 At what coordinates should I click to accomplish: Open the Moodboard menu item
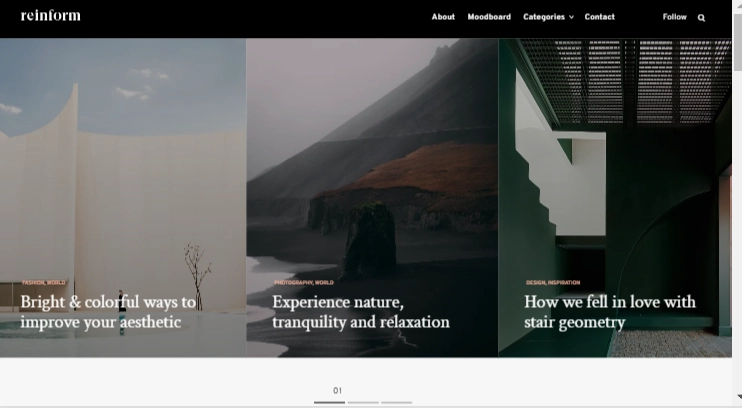(489, 17)
